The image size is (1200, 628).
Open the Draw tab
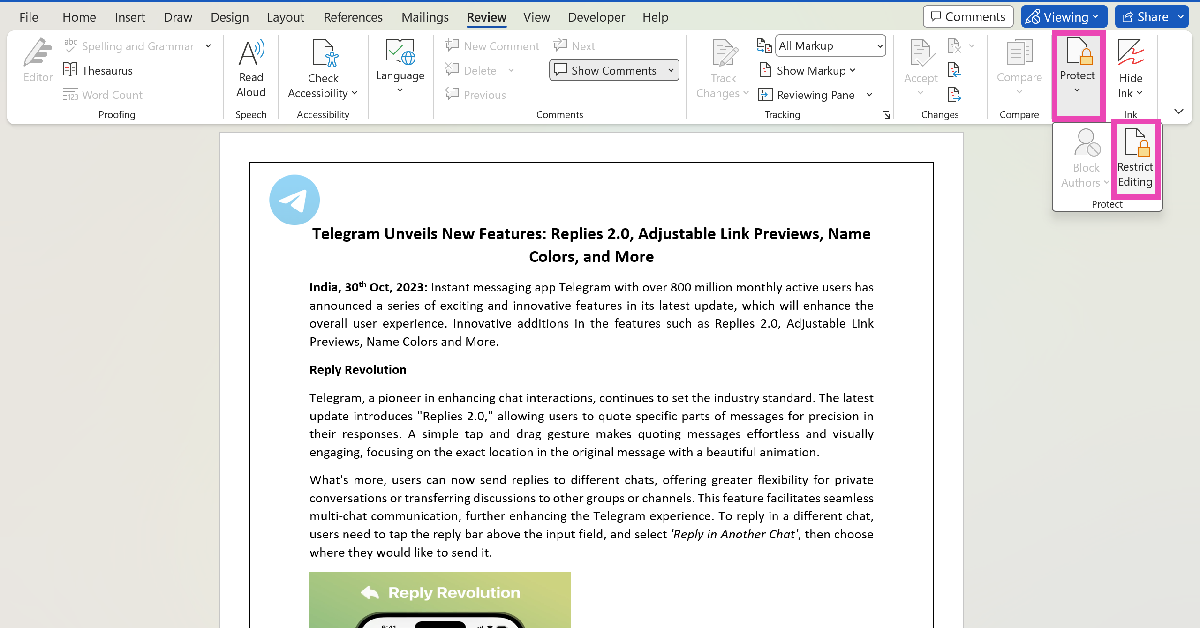[x=178, y=17]
